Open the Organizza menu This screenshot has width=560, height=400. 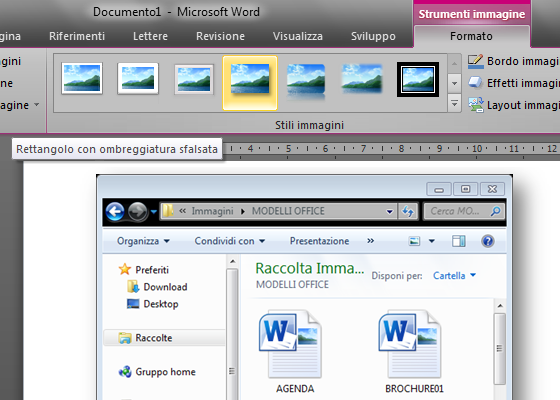143,241
